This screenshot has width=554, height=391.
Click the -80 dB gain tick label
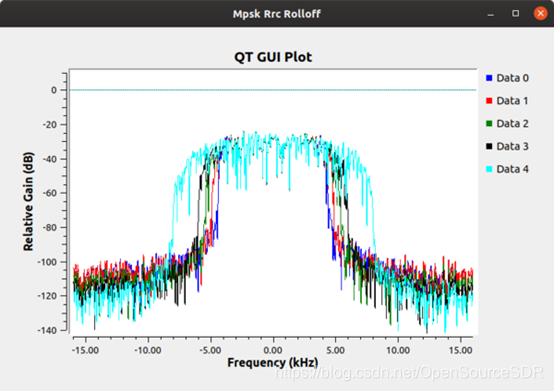49,228
